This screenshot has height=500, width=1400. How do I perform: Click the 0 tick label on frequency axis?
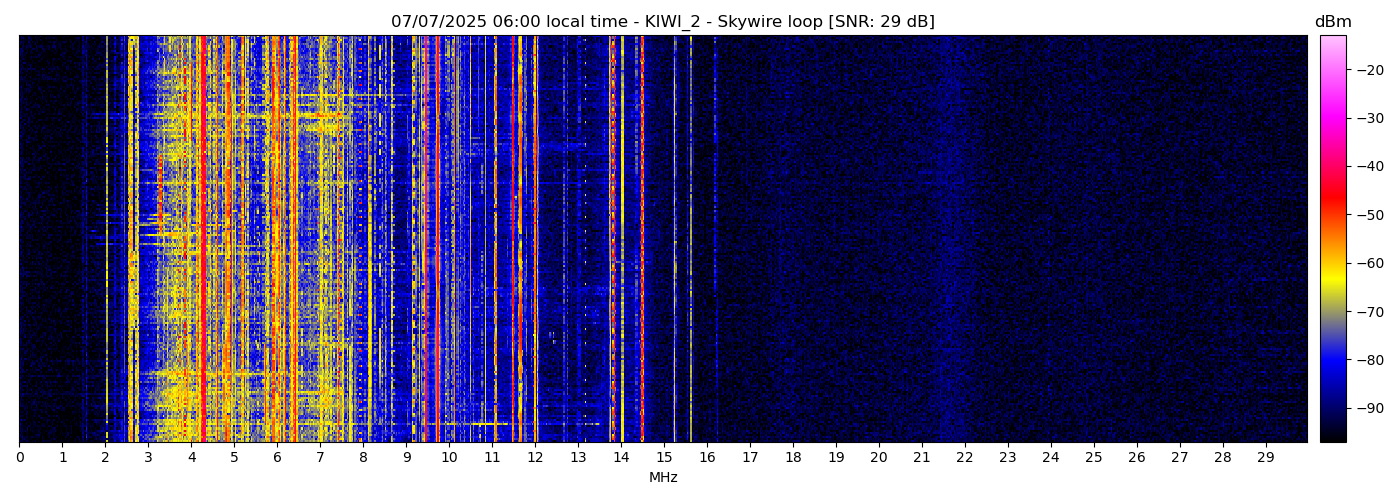[x=20, y=458]
